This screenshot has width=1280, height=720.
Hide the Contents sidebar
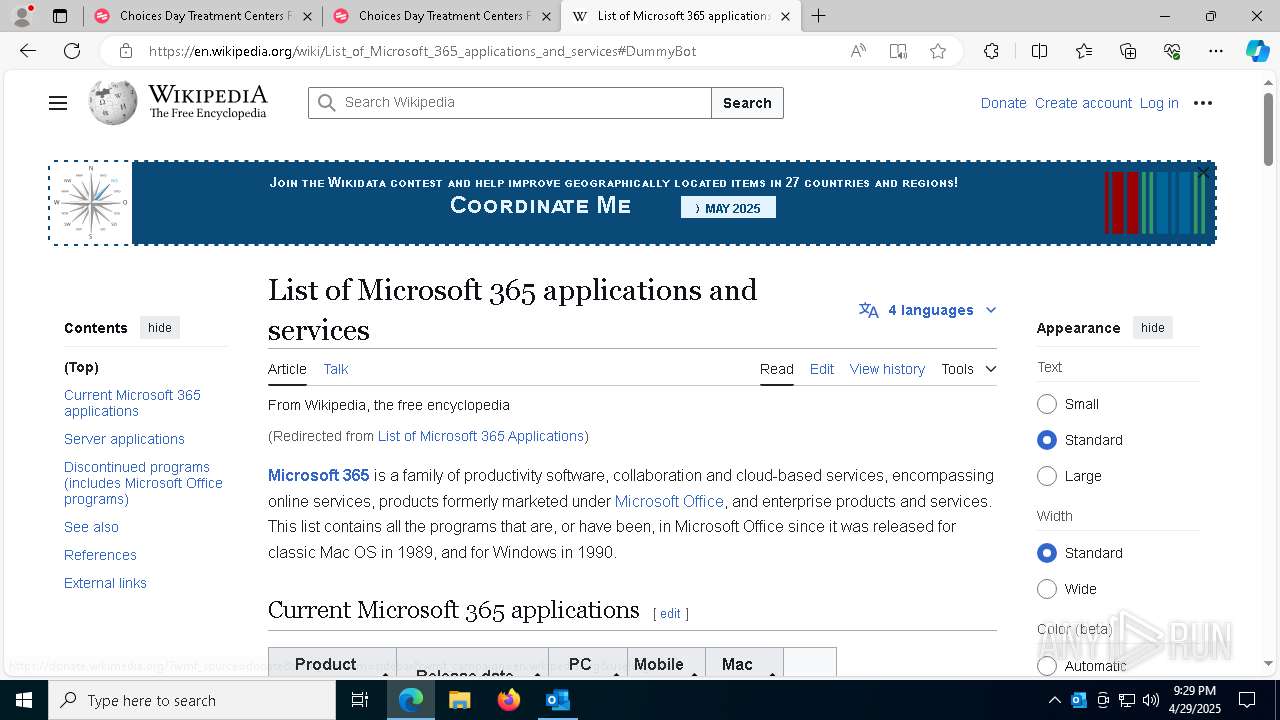160,328
